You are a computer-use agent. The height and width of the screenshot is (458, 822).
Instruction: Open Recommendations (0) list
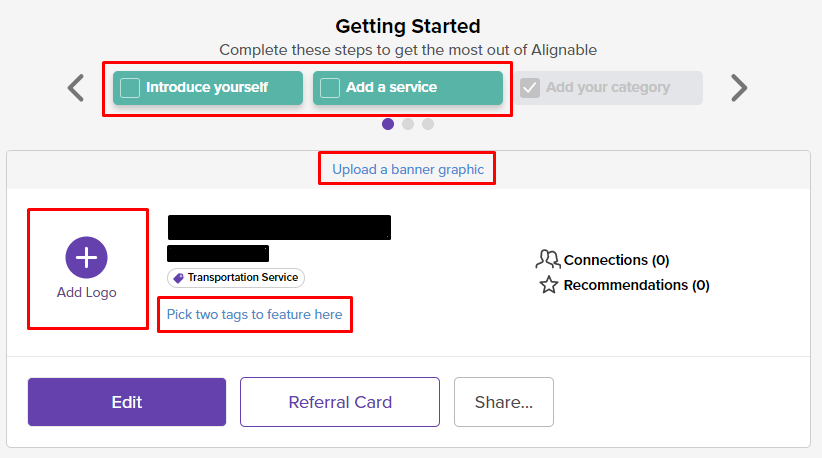pos(636,285)
